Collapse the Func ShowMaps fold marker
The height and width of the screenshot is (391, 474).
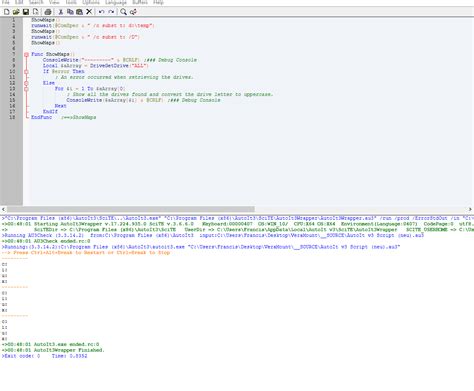26,54
